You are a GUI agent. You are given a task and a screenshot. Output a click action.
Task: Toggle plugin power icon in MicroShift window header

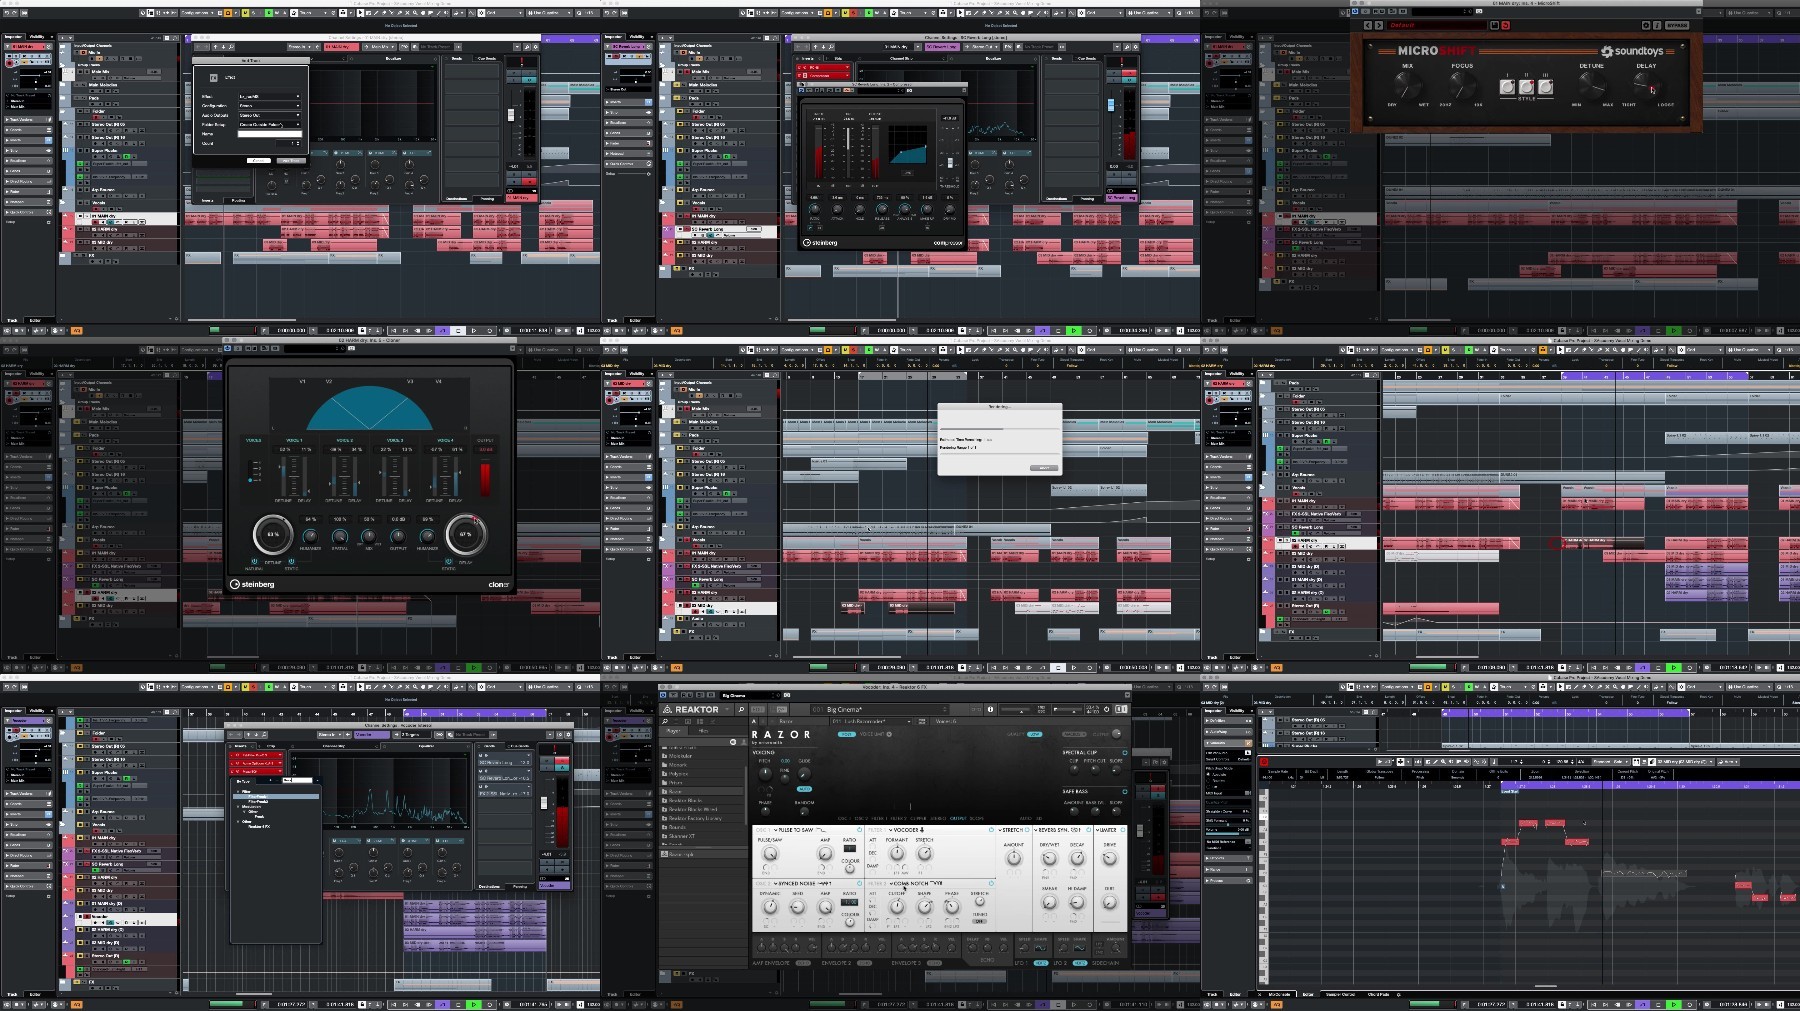point(1355,11)
